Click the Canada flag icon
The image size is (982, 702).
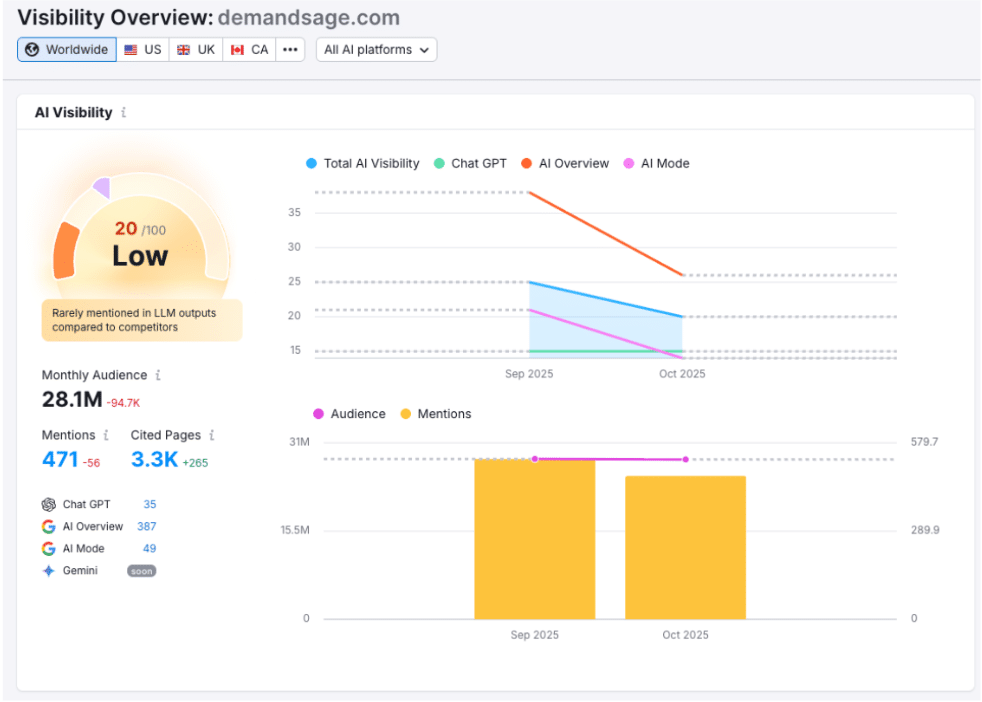(x=237, y=50)
